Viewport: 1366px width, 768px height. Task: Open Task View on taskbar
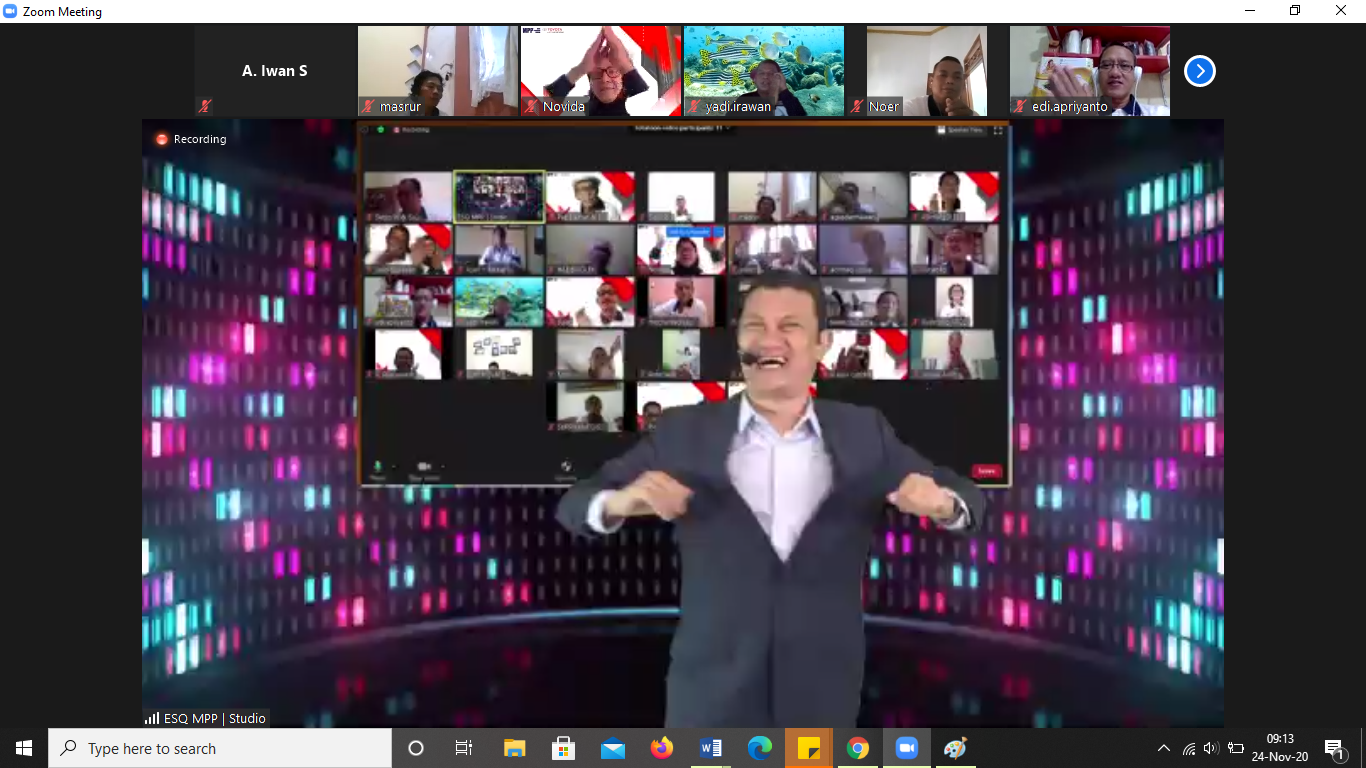click(464, 748)
